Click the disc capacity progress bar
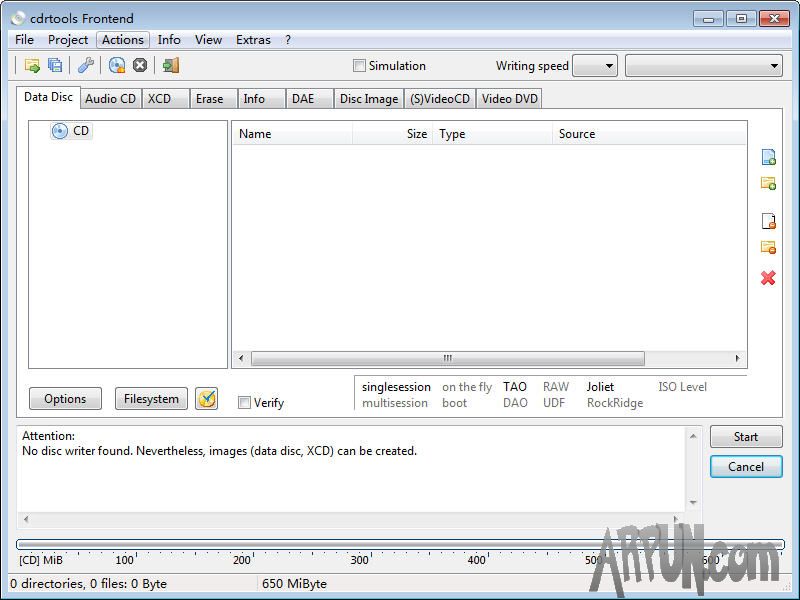This screenshot has width=800, height=600. click(x=400, y=544)
